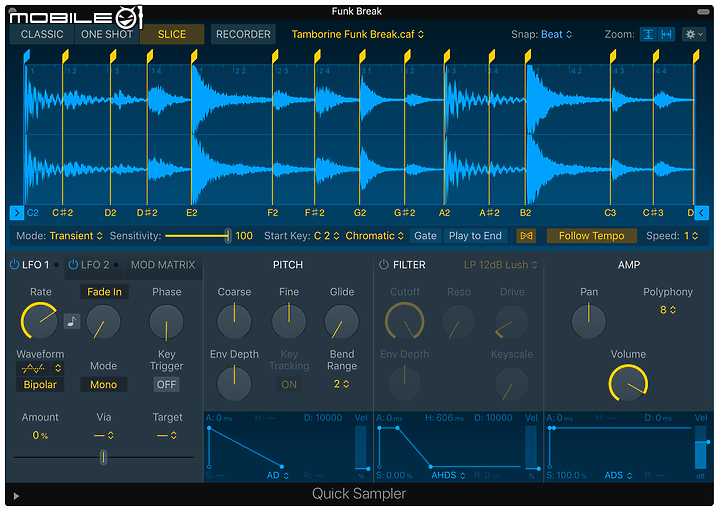Viewport: 719px width, 511px height.
Task: Open the LFO Target dropdown
Action: pyautogui.click(x=167, y=435)
